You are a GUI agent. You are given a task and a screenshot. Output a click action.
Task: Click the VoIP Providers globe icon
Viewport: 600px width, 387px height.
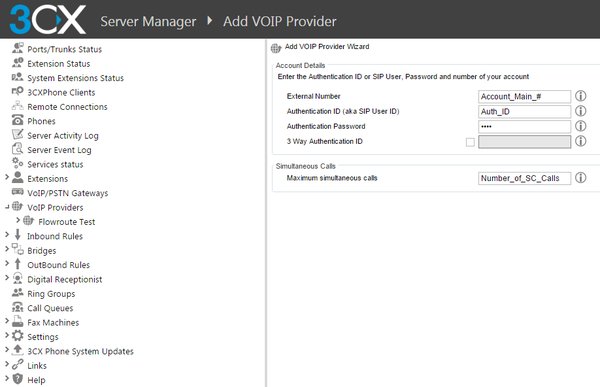(x=18, y=206)
